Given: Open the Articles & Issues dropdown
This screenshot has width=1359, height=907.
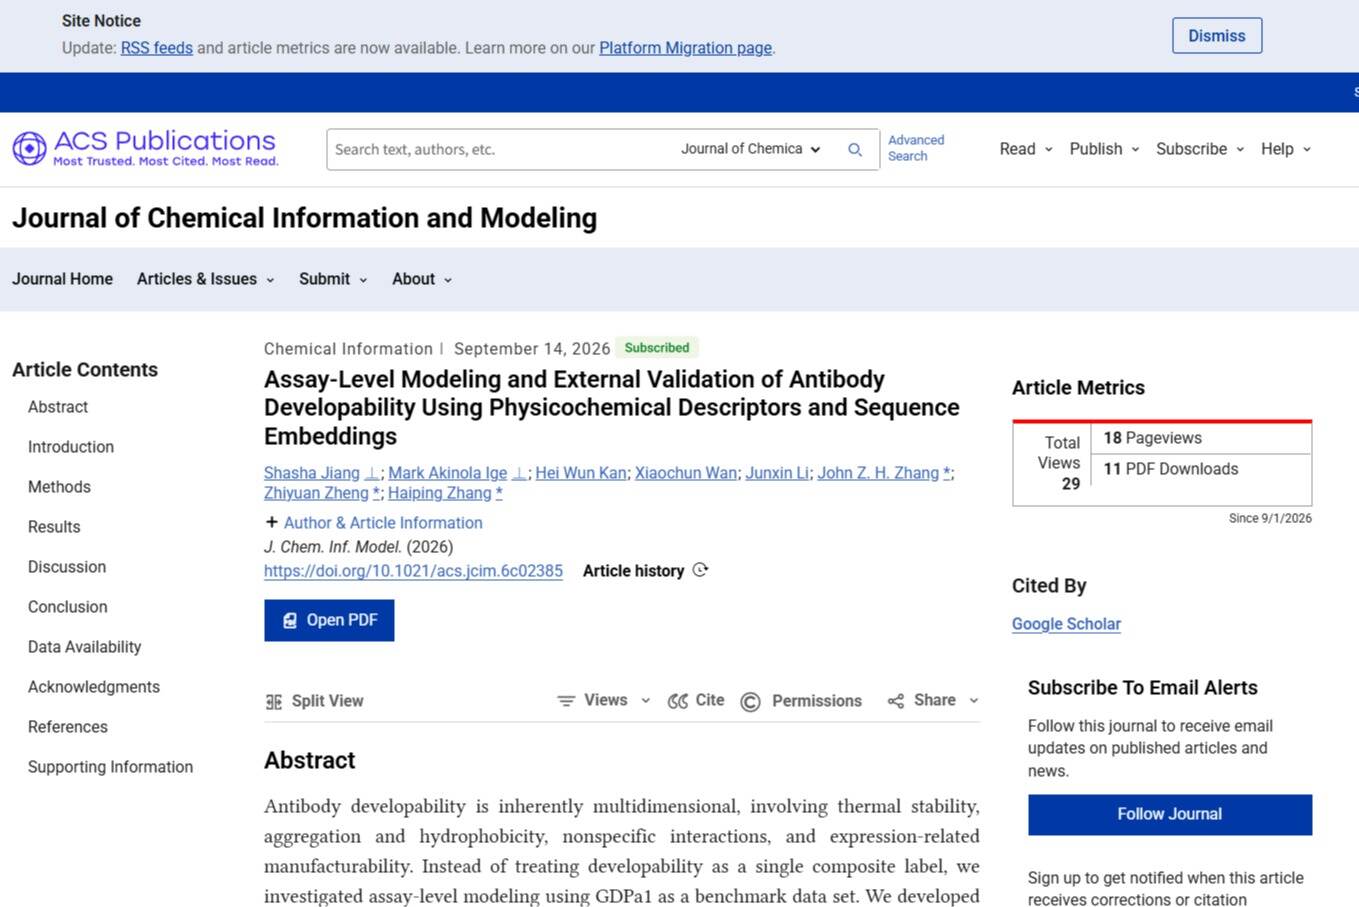Looking at the screenshot, I should 205,279.
